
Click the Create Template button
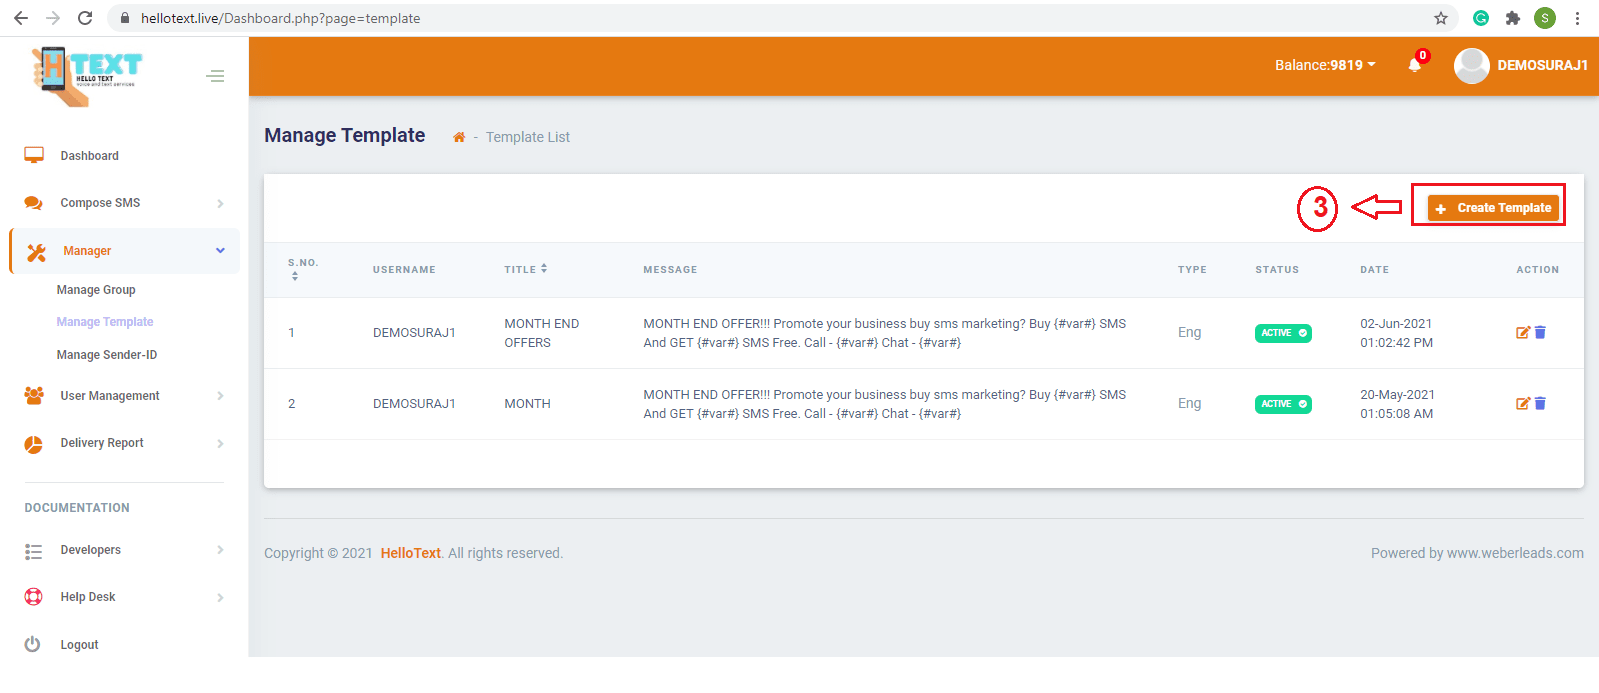1493,208
